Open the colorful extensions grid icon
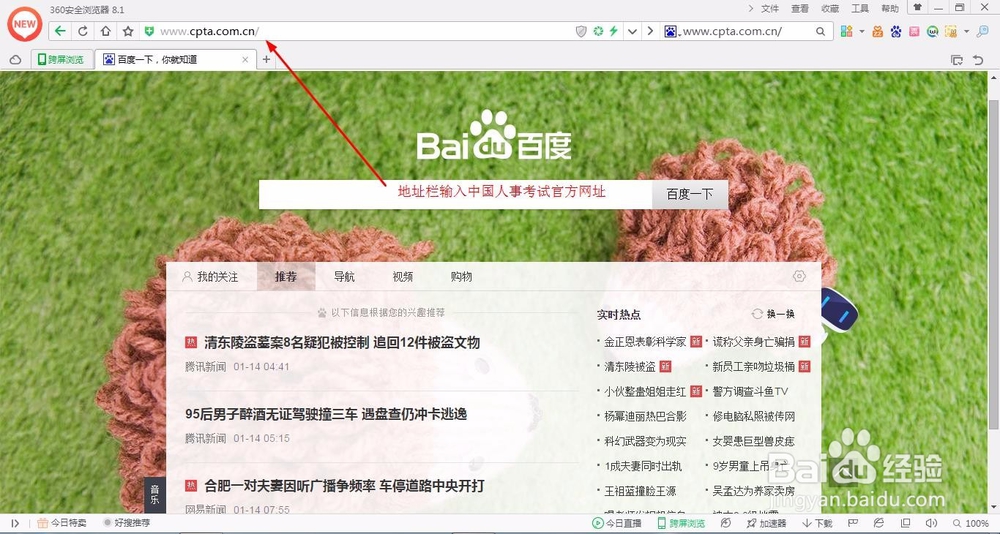The width and height of the screenshot is (1000, 534). (846, 31)
